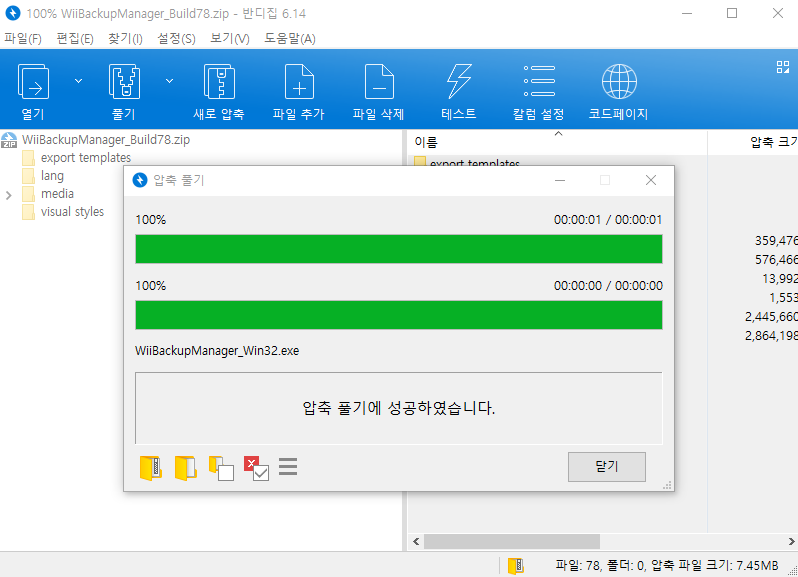Image resolution: width=798 pixels, height=577 pixels.
Task: Click the view layout grid icon in toolbar corner
Action: coord(783,67)
